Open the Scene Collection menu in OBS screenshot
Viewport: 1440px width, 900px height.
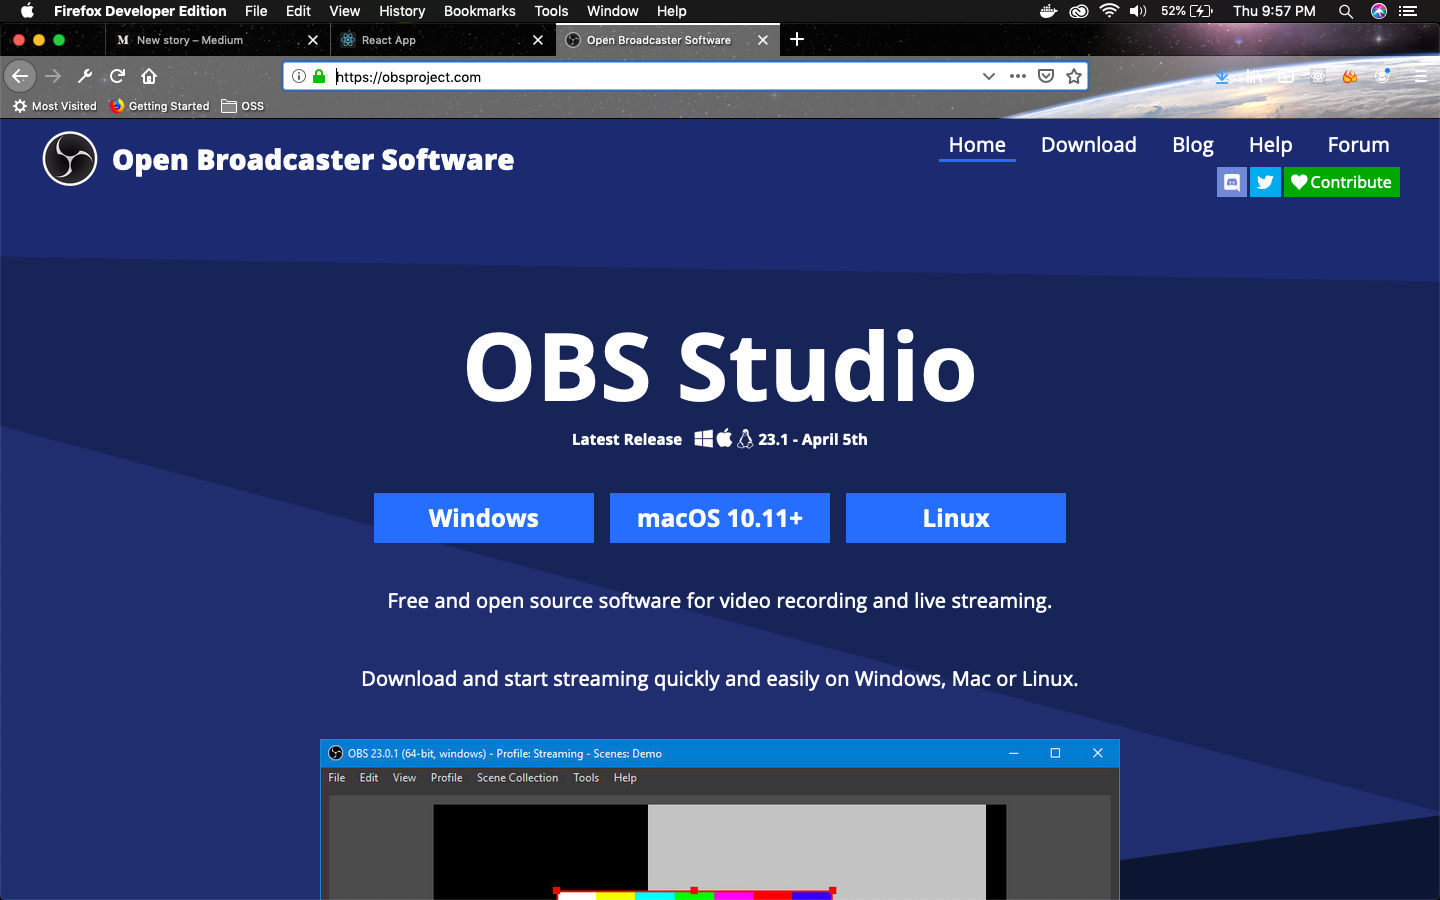pos(517,778)
